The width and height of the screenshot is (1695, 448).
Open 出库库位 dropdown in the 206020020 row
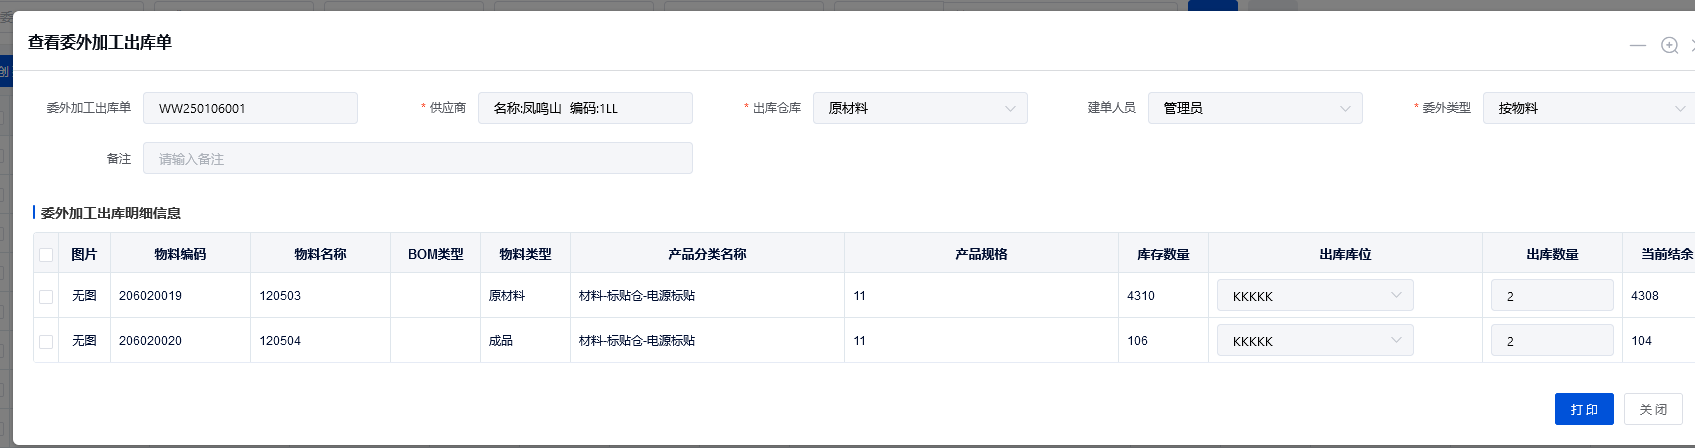tap(1314, 341)
